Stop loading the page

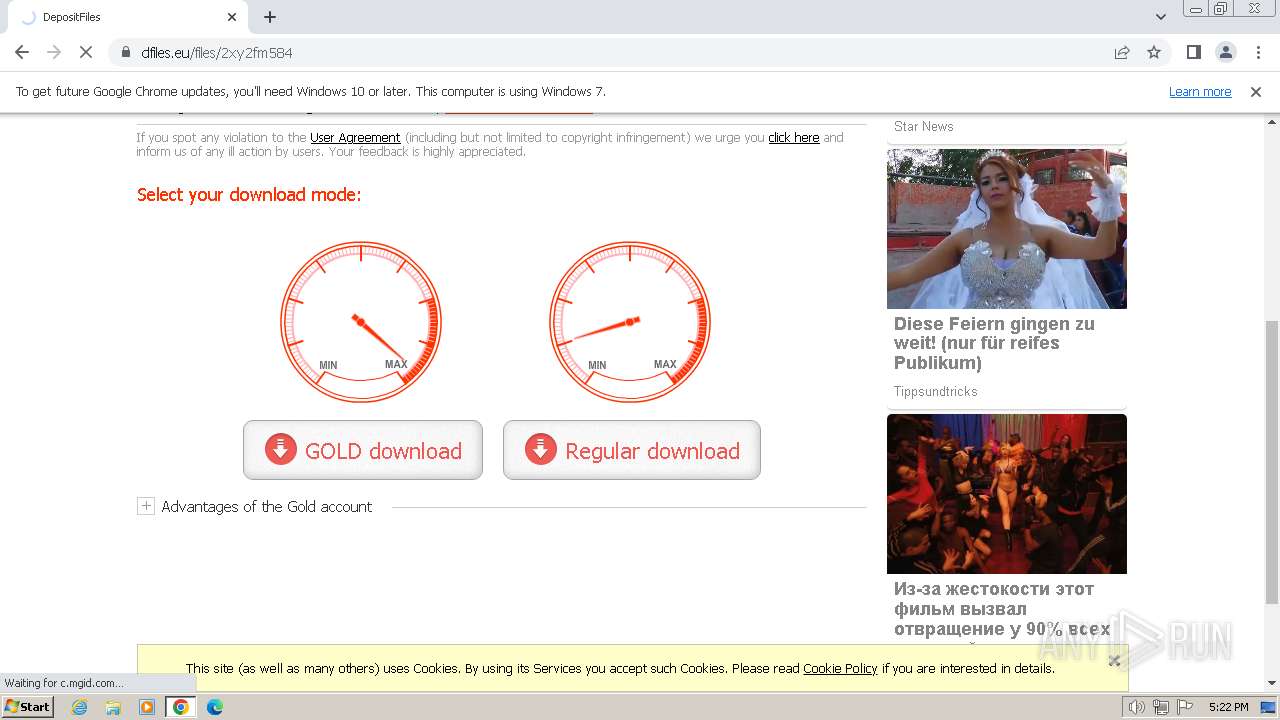pos(86,52)
